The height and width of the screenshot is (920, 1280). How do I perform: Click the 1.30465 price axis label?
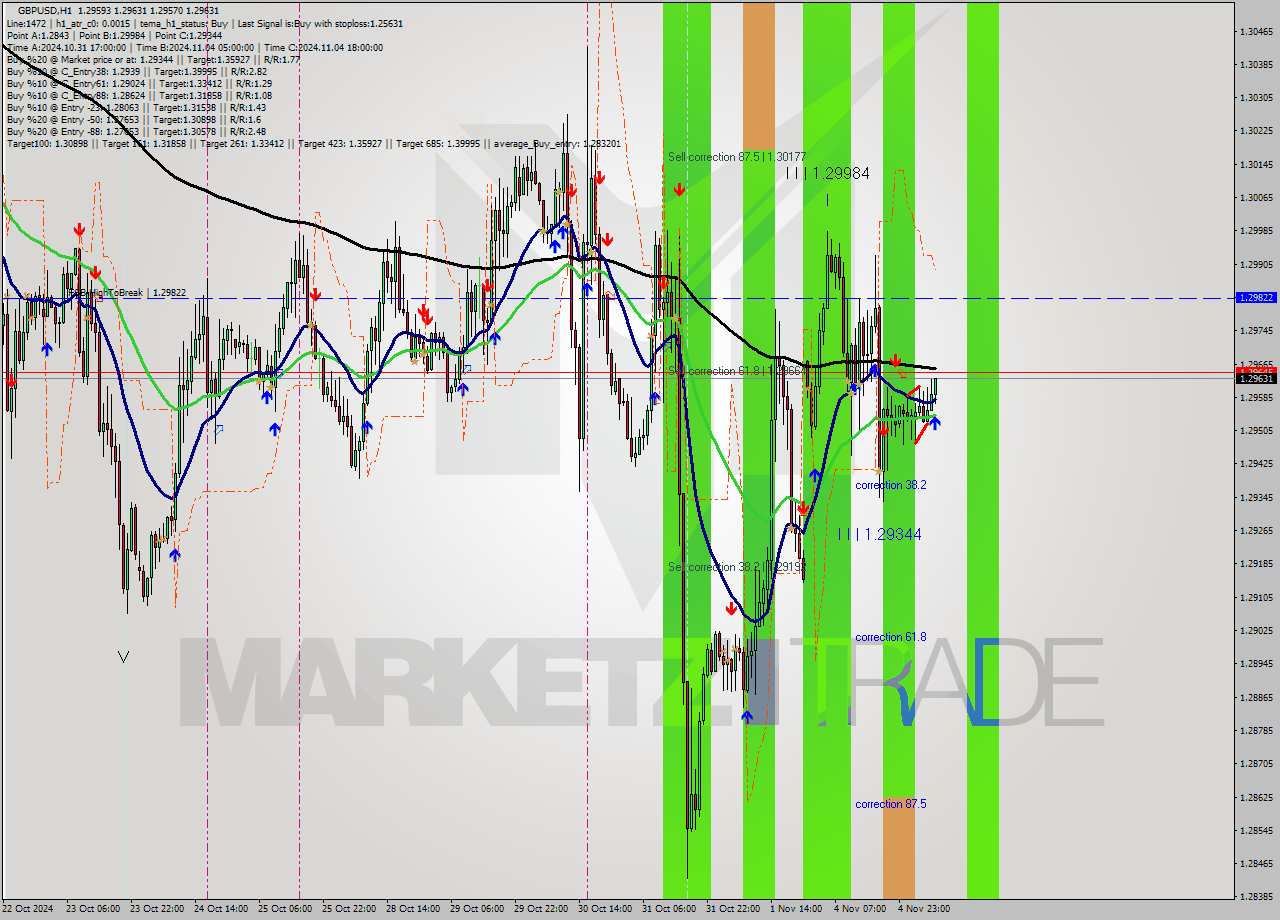click(x=1256, y=31)
